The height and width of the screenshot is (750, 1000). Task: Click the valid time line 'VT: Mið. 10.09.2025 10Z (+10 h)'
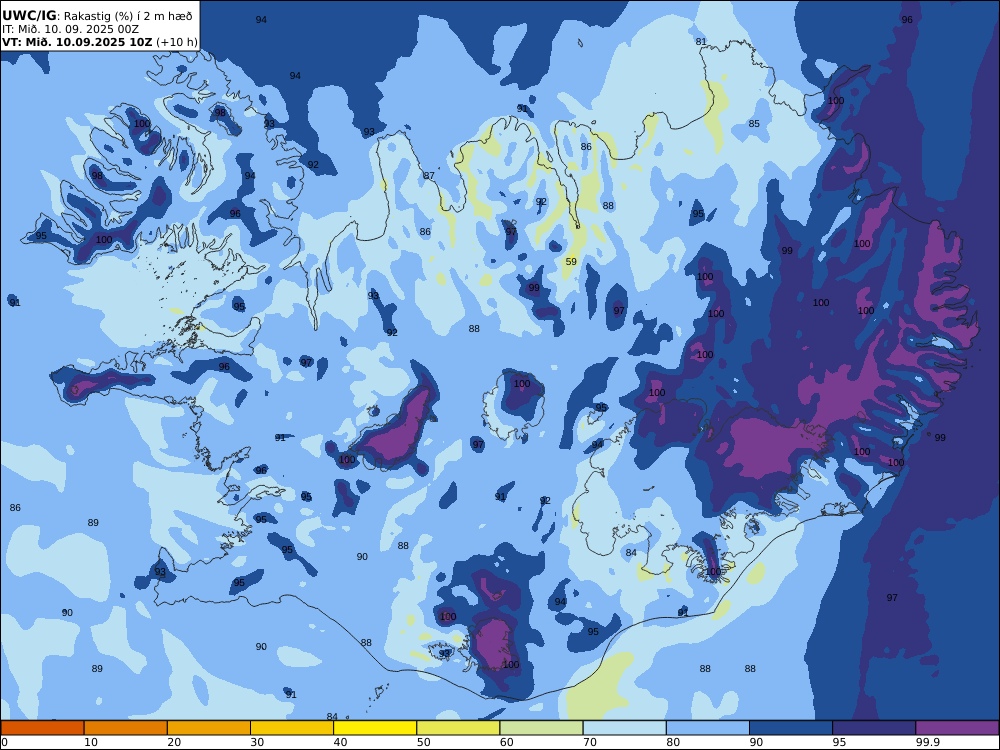(x=99, y=42)
